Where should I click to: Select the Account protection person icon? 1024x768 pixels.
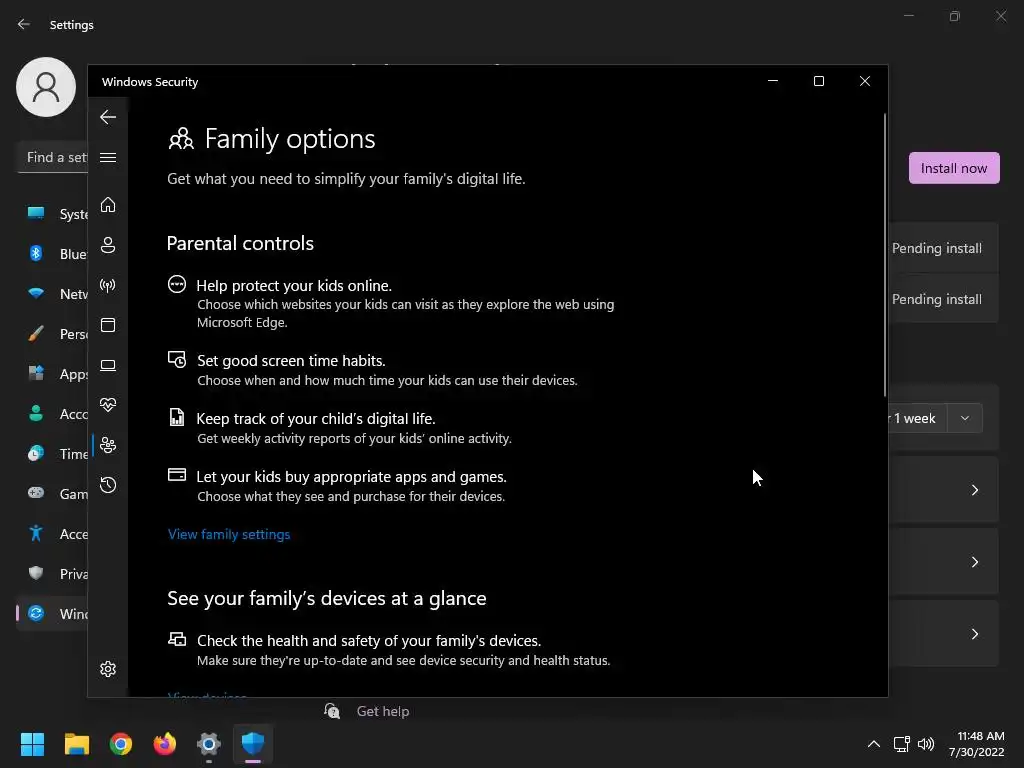click(108, 245)
